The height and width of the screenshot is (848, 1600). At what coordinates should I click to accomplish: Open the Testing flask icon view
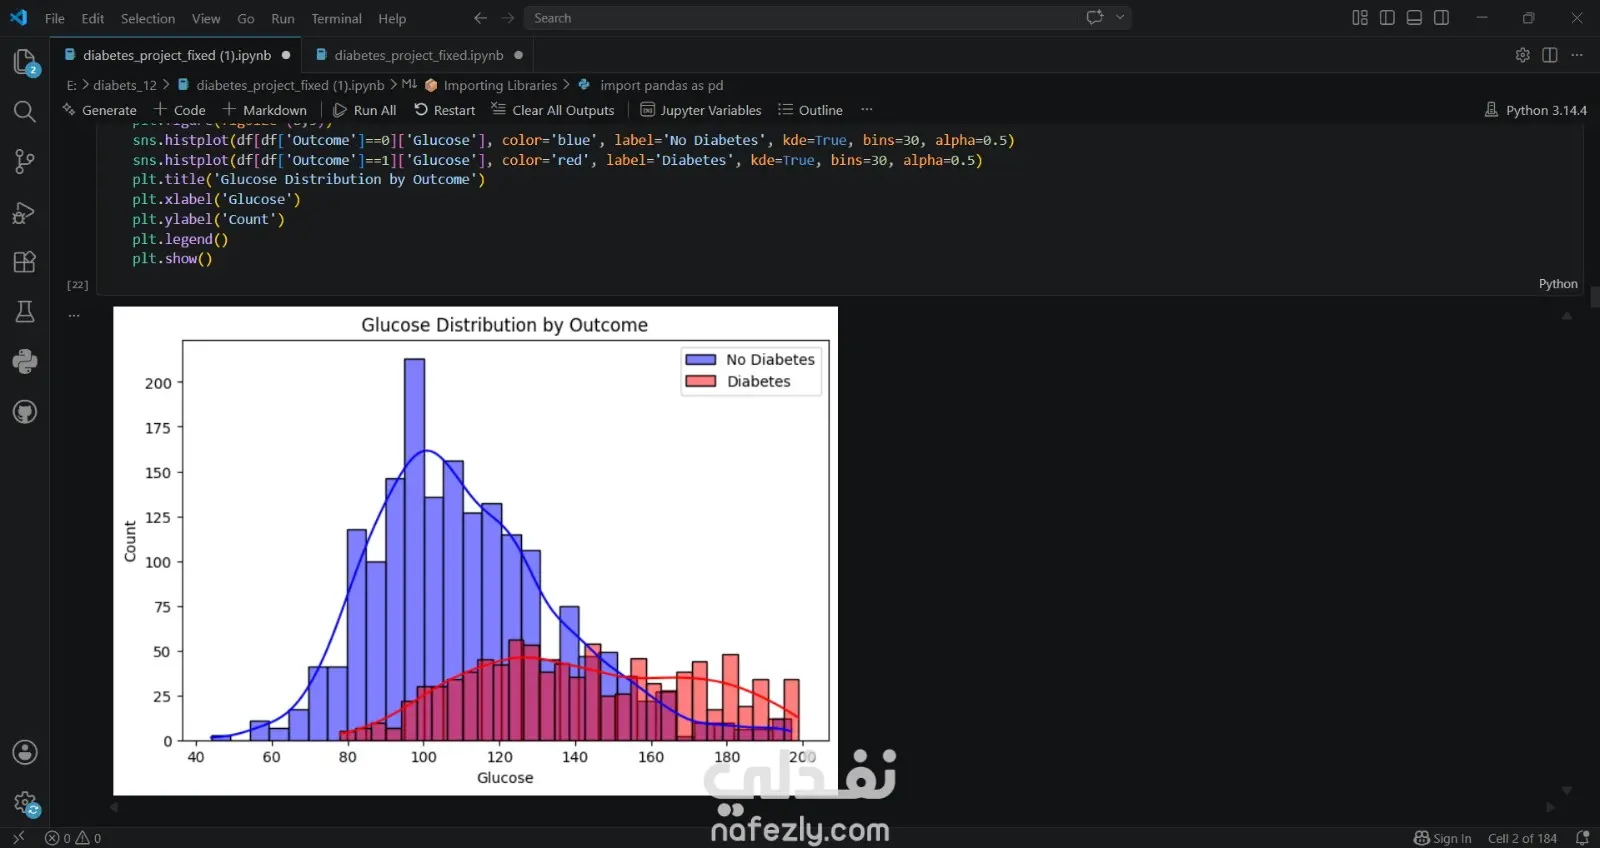click(24, 312)
